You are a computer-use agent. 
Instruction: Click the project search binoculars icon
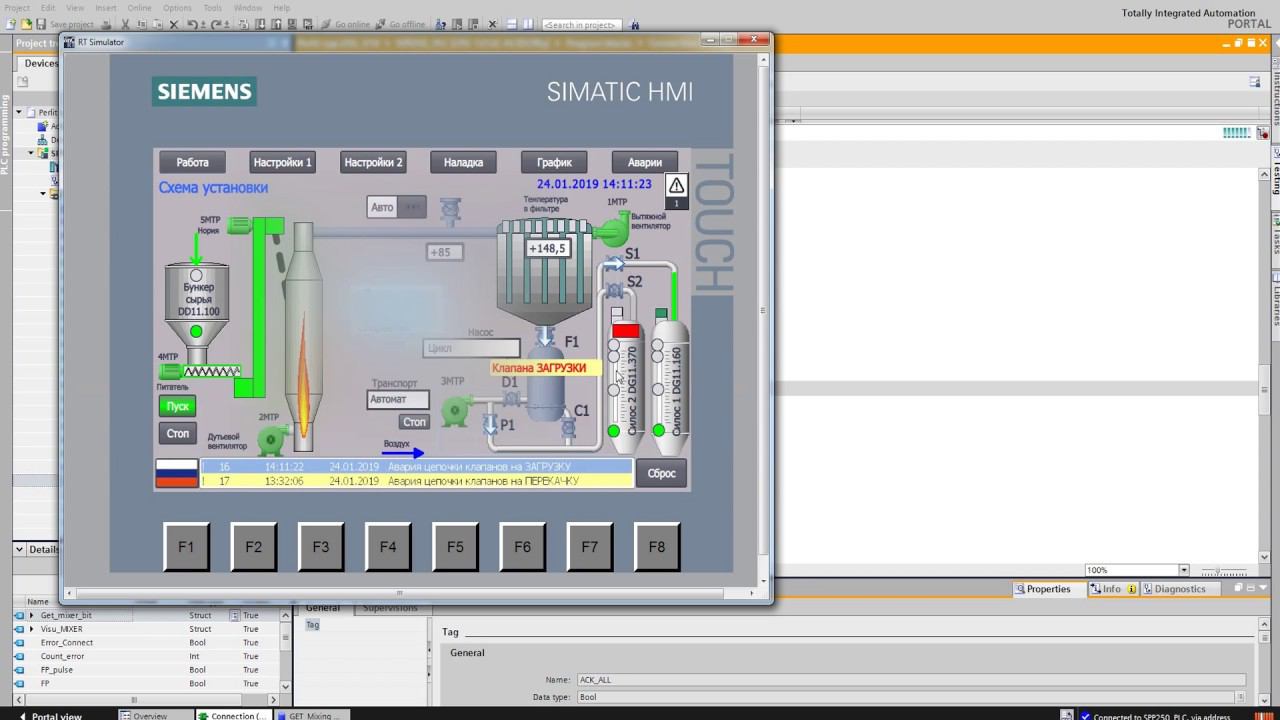[x=635, y=24]
